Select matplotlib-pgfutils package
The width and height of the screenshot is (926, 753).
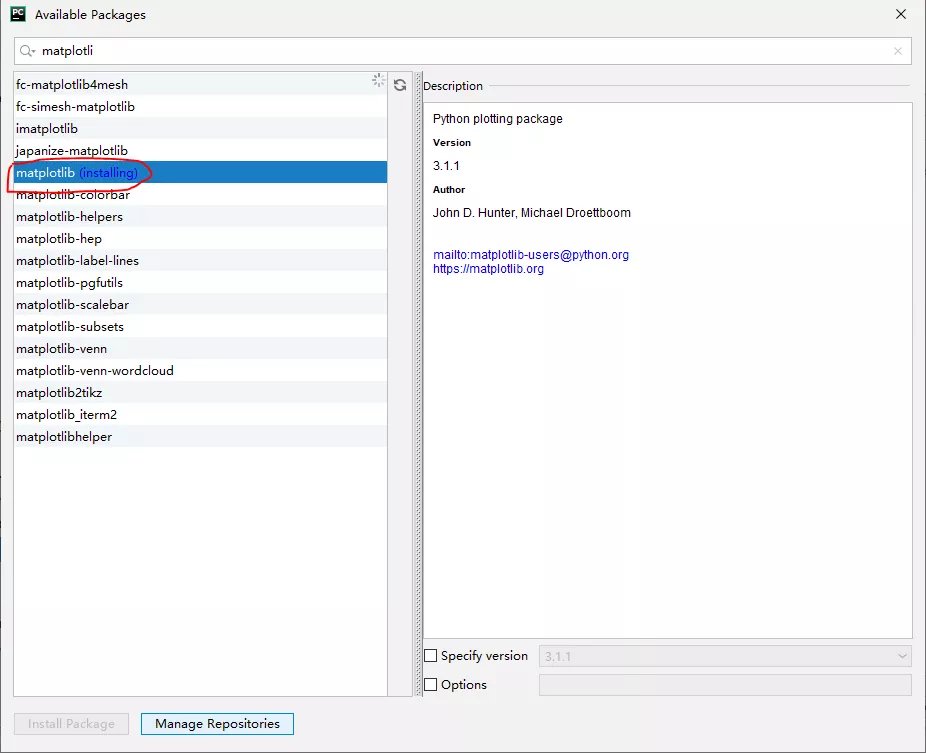click(x=201, y=282)
